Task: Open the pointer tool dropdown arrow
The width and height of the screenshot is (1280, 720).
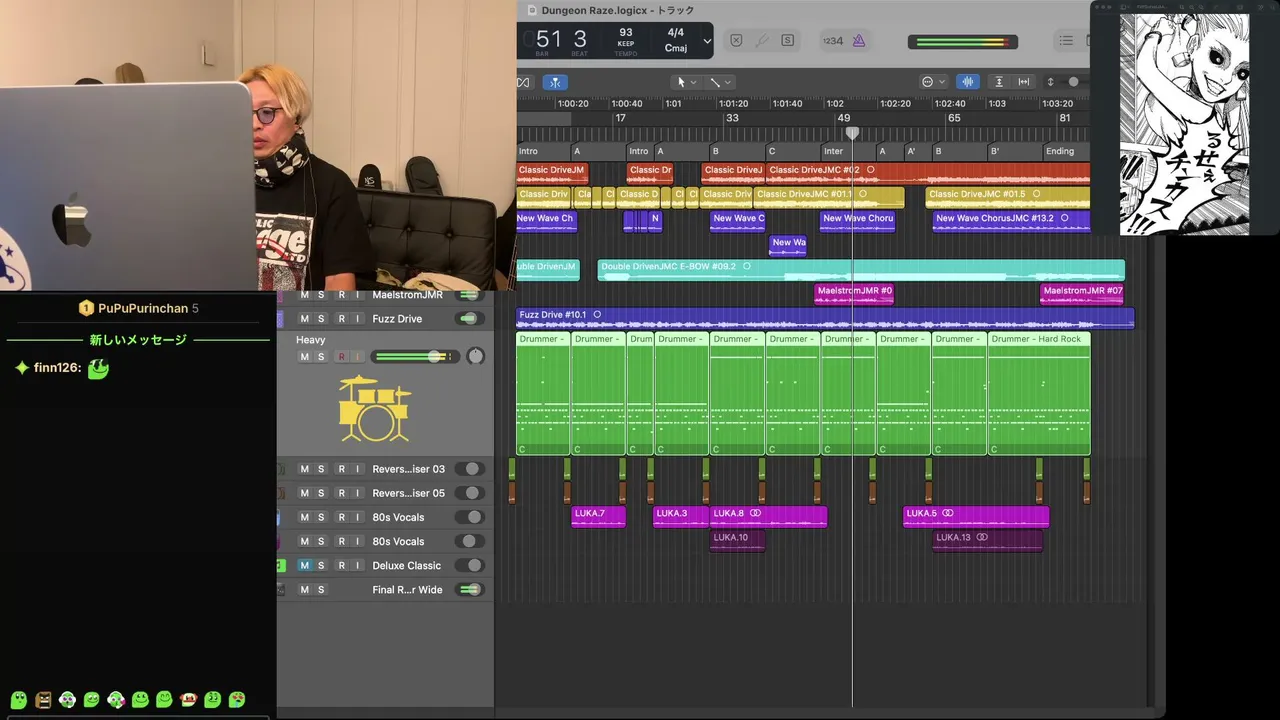Action: (x=694, y=82)
